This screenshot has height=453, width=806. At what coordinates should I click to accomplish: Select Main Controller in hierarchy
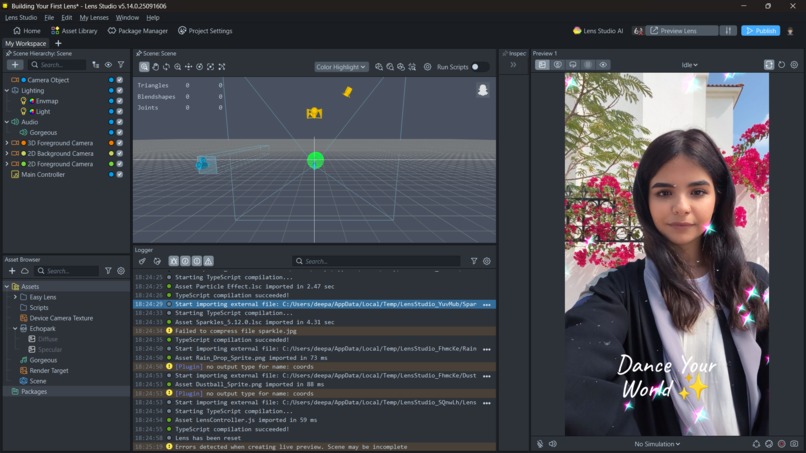point(43,175)
